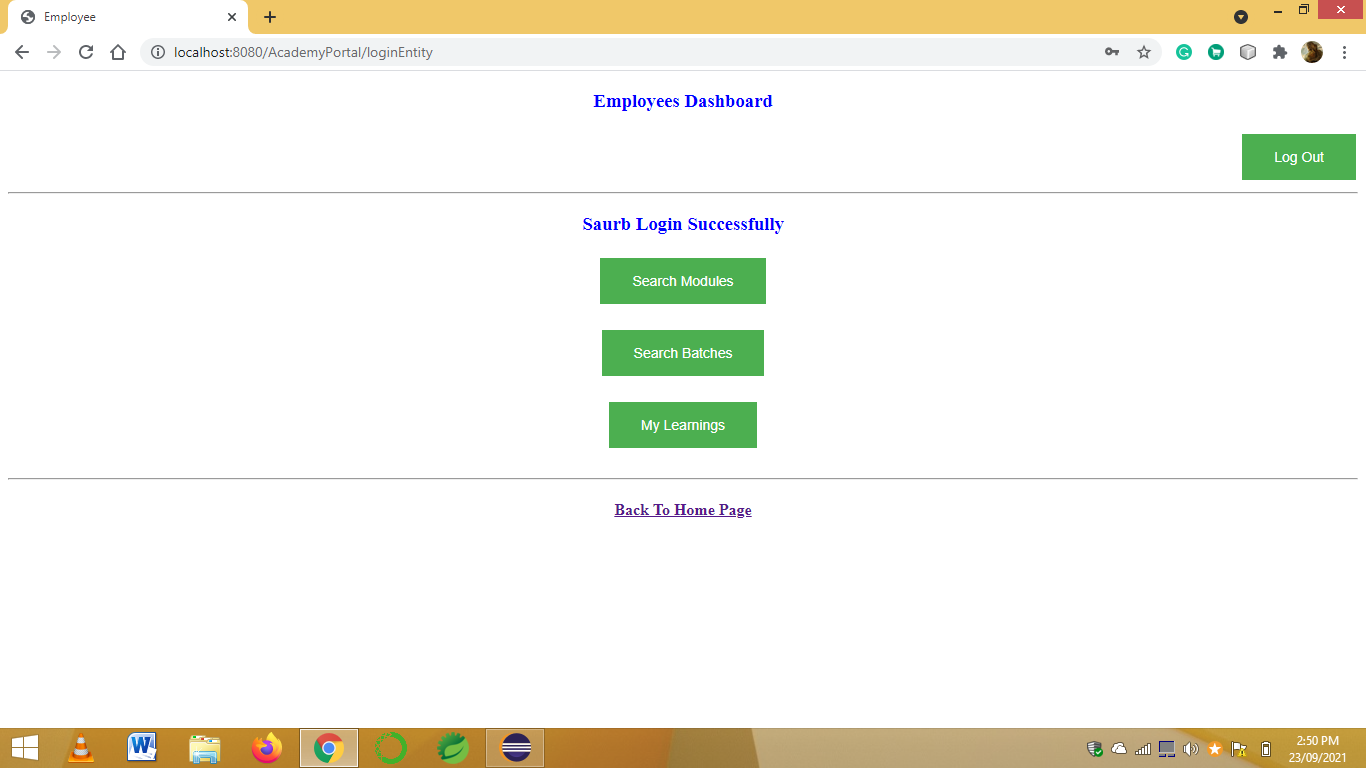
Task: Open the Action Center flag icon
Action: click(1239, 749)
